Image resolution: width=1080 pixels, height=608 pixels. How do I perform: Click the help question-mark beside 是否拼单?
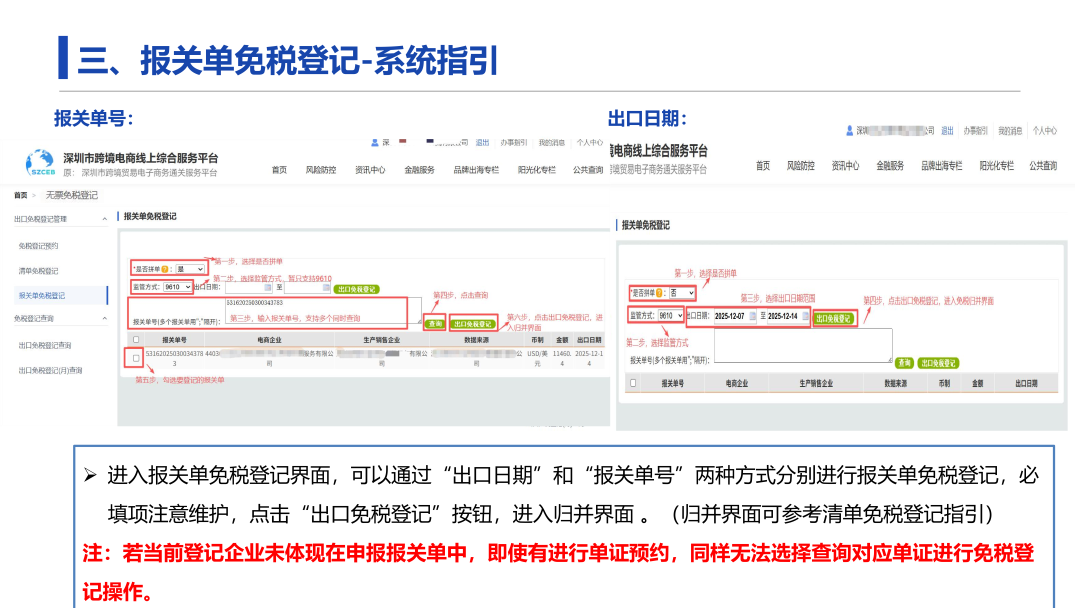166,269
